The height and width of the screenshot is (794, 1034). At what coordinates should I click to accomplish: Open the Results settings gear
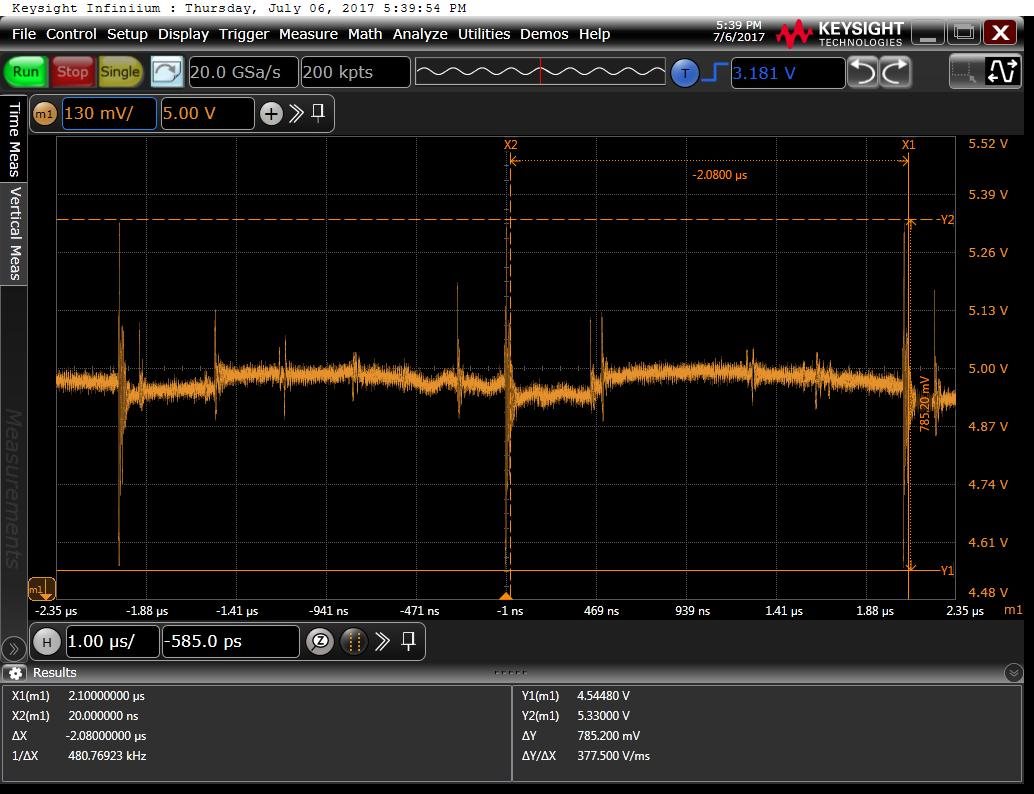pyautogui.click(x=16, y=673)
